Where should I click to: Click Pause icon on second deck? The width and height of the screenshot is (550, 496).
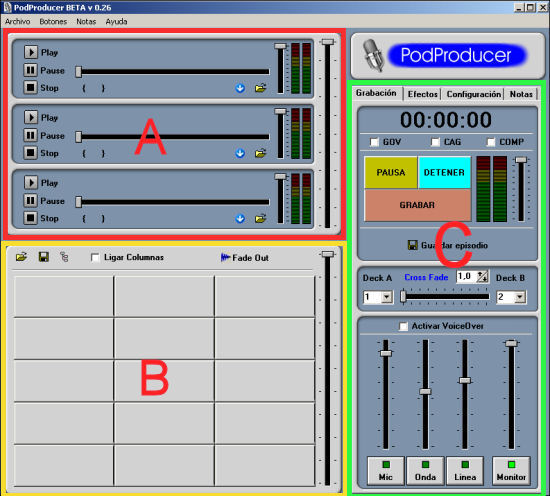[x=31, y=135]
